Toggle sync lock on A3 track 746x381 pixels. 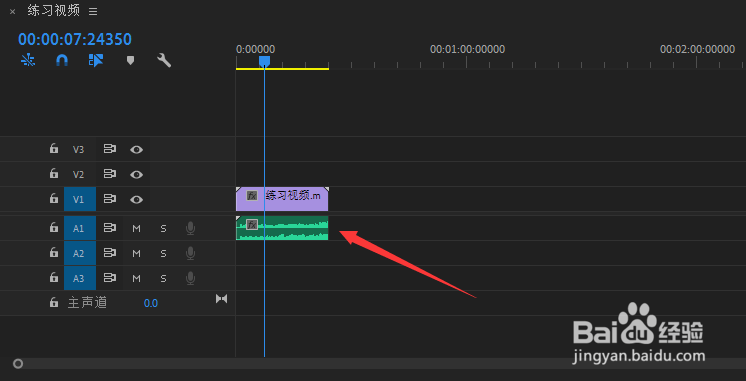pyautogui.click(x=110, y=278)
